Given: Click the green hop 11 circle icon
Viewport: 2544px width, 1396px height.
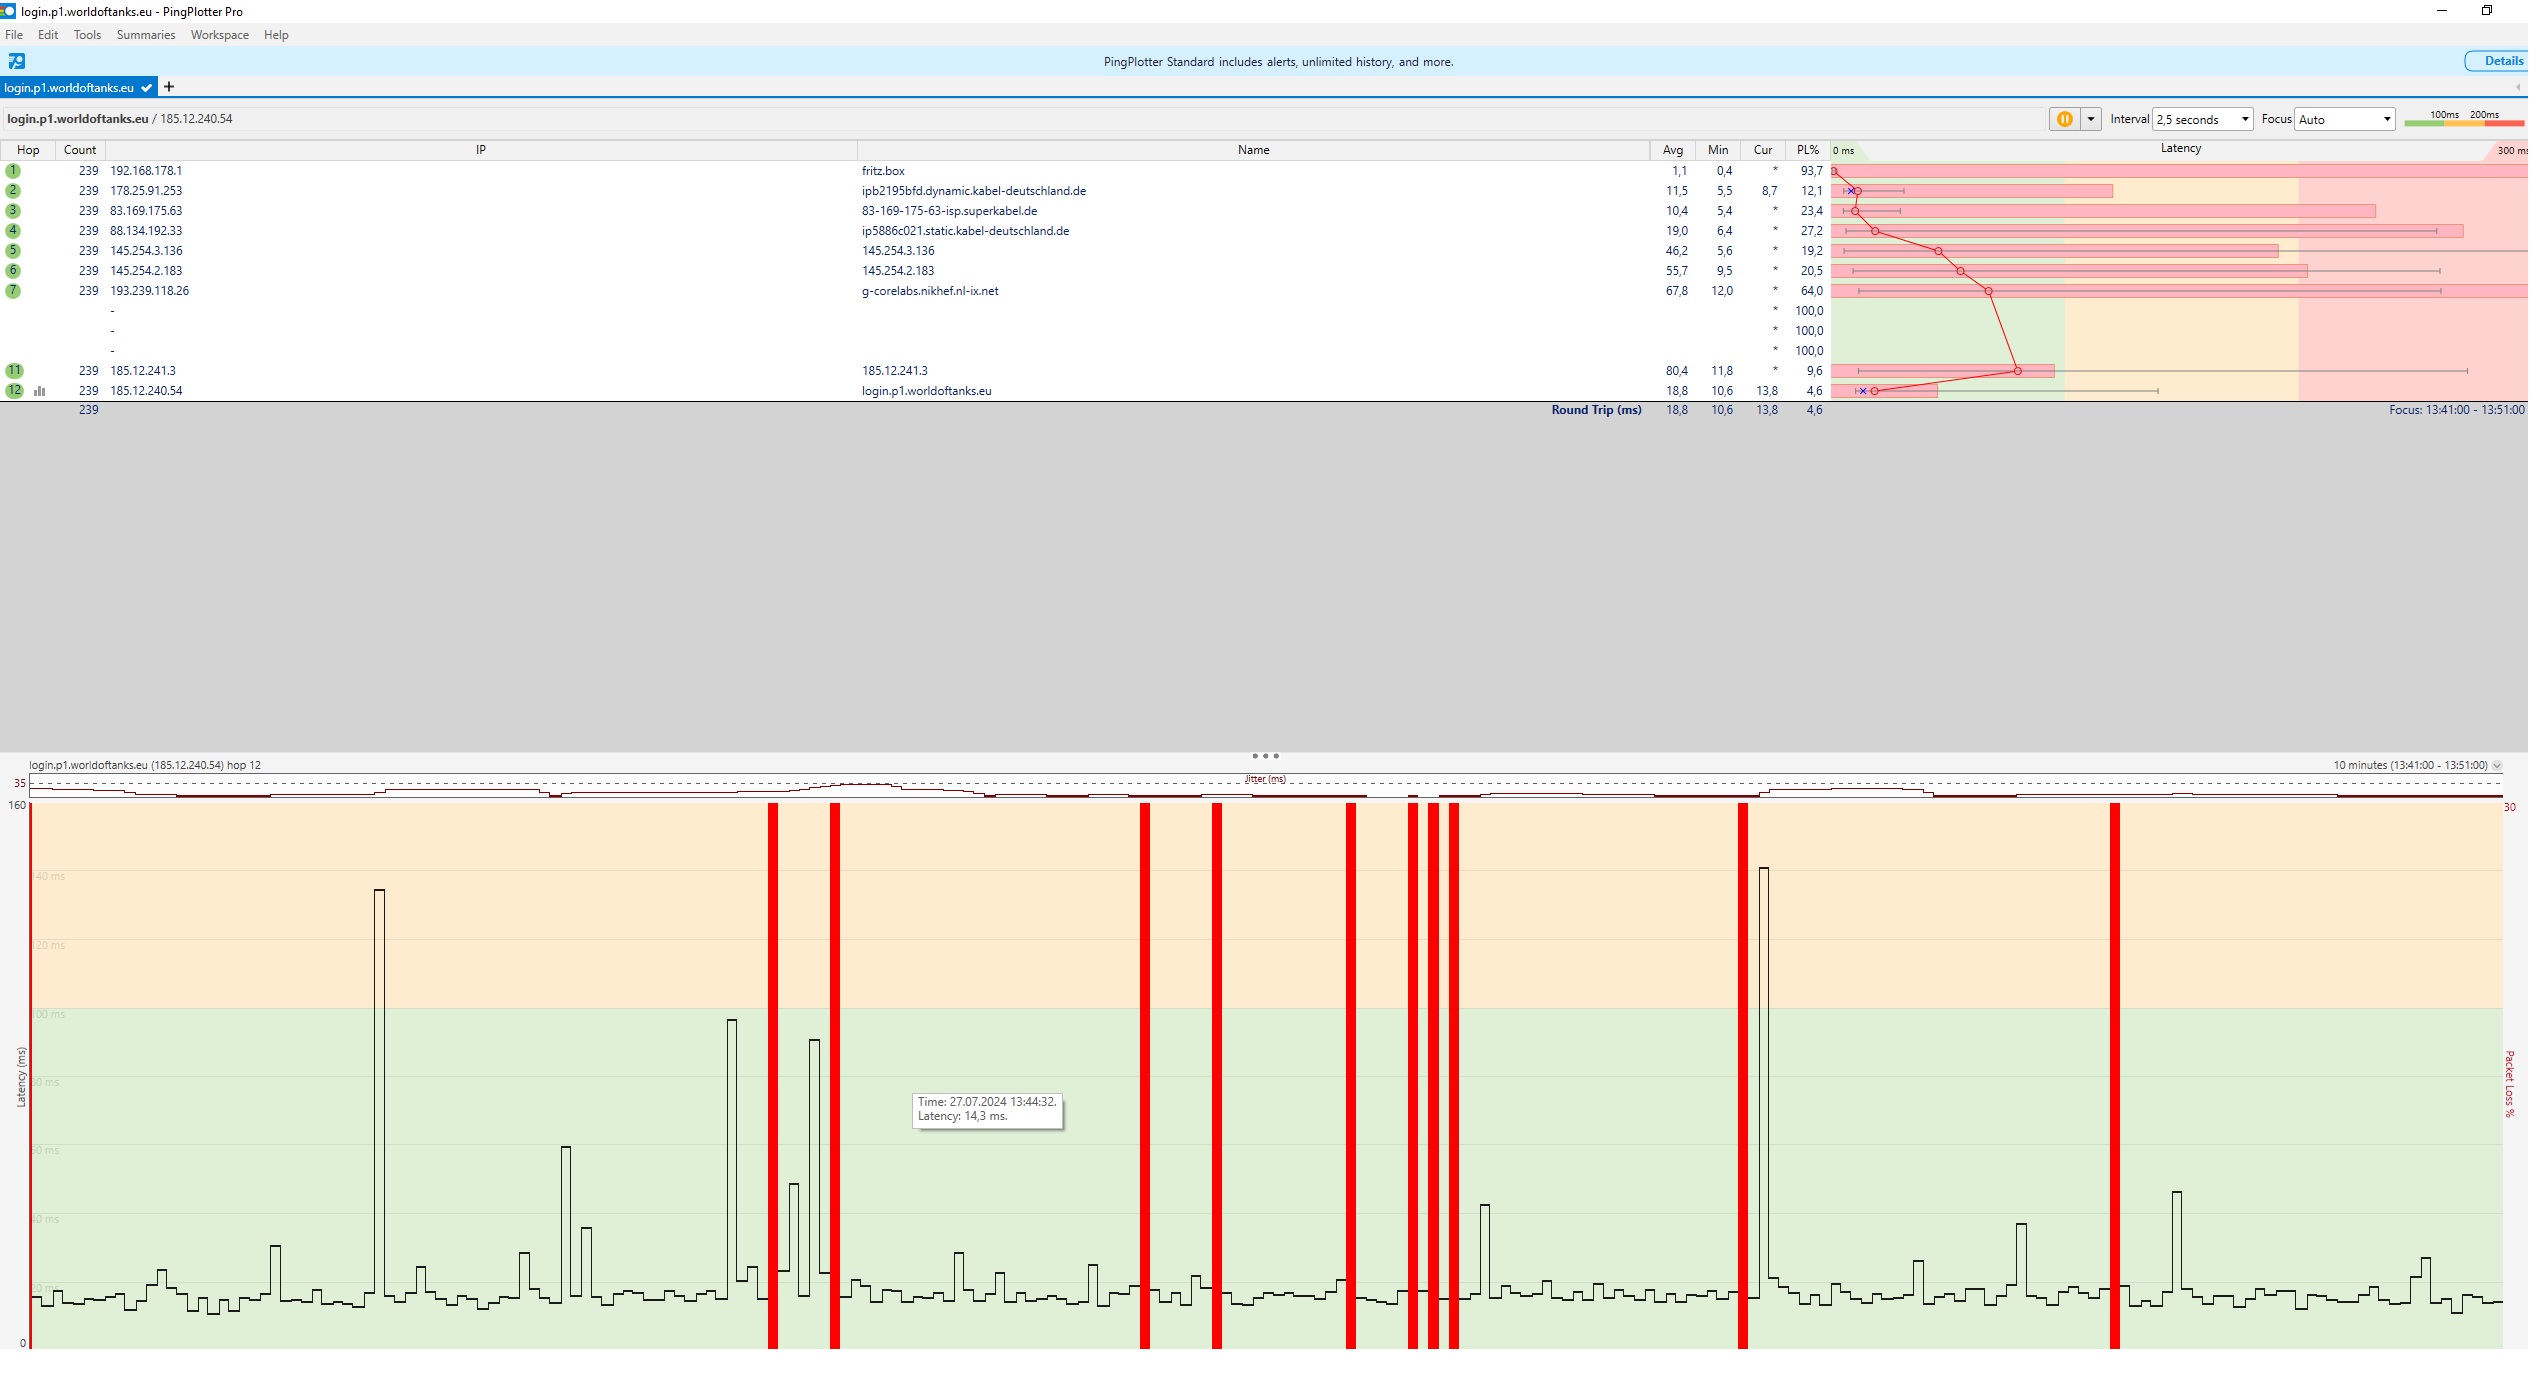Looking at the screenshot, I should [x=14, y=373].
